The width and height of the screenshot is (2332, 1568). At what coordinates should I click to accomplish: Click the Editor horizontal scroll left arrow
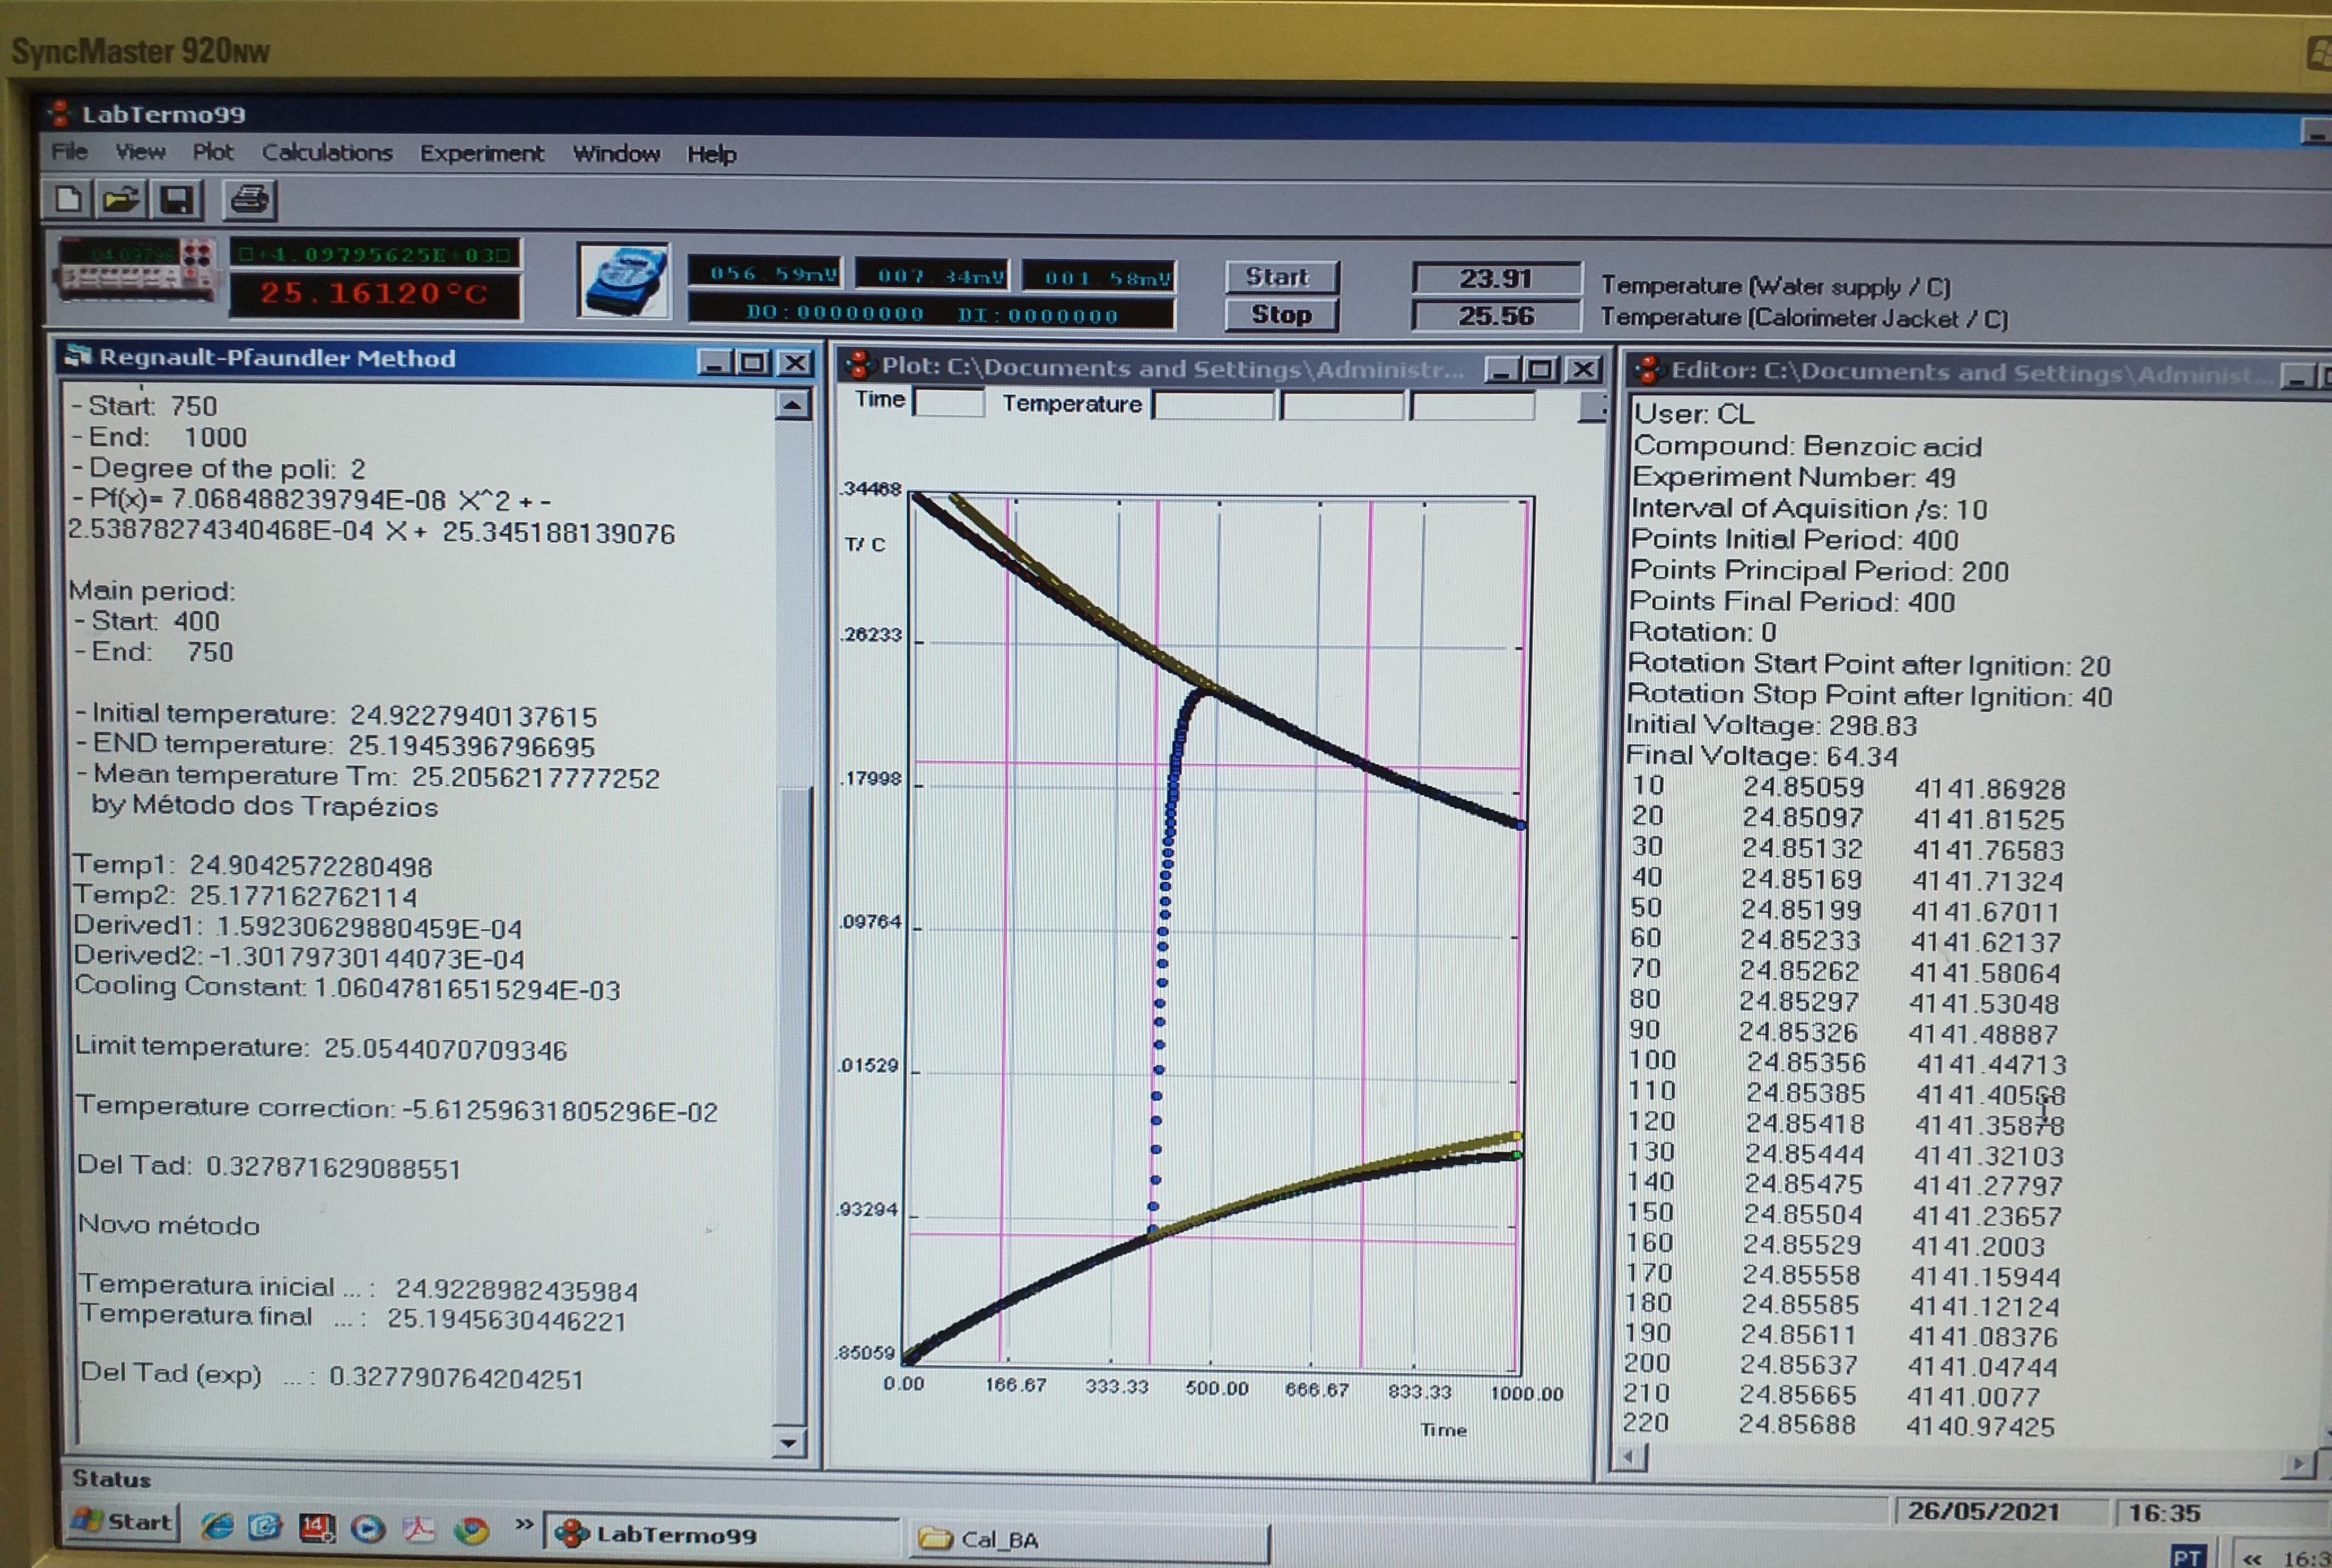coord(1628,1457)
